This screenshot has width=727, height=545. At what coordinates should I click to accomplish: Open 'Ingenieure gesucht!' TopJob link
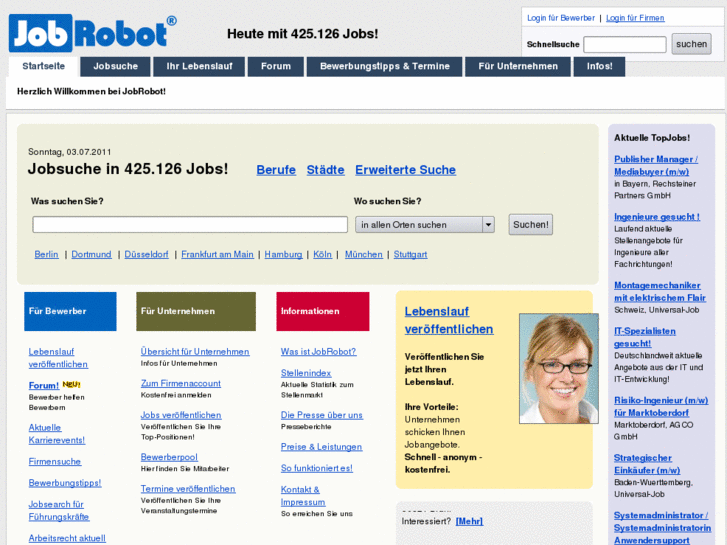click(657, 217)
